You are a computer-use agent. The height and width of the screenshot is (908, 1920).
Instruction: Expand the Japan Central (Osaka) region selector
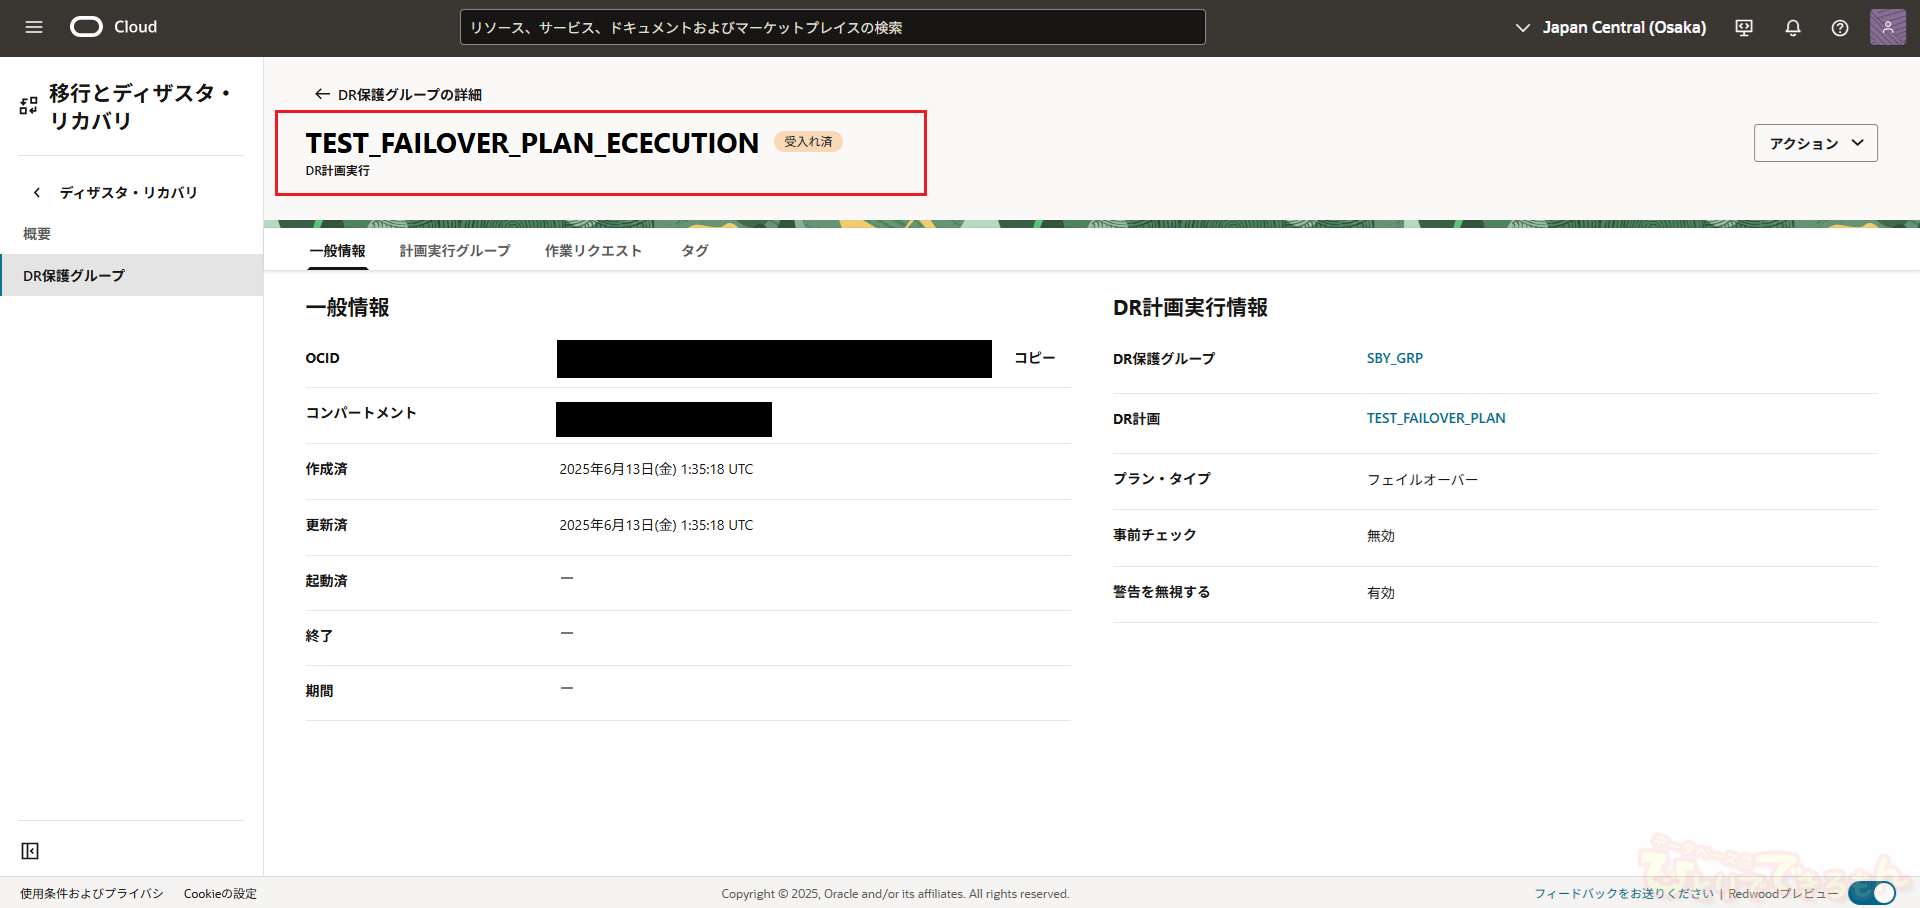pyautogui.click(x=1611, y=28)
